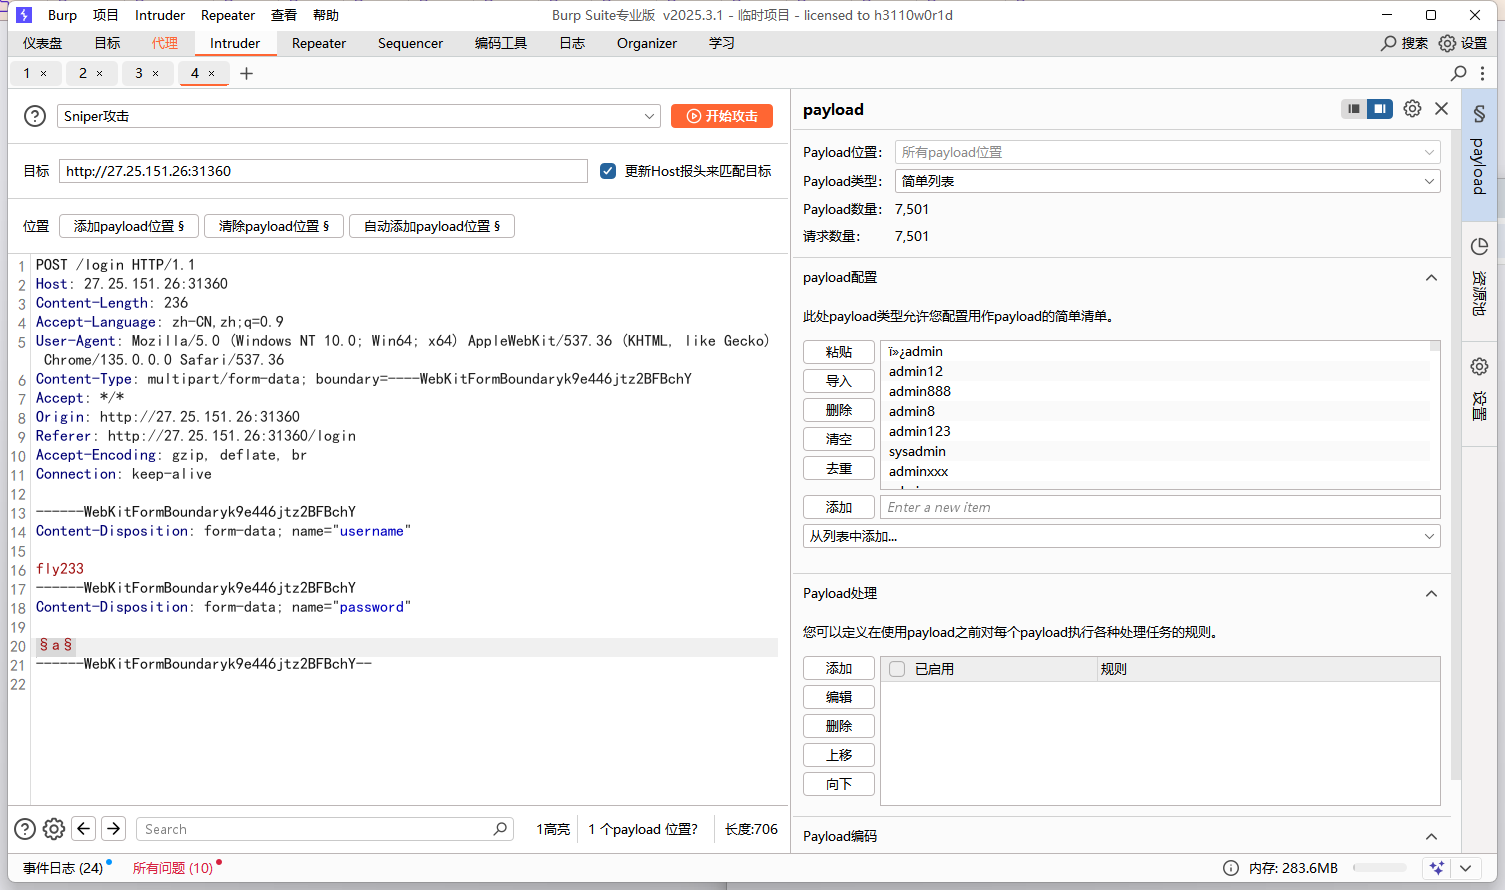The height and width of the screenshot is (890, 1505).
Task: Click the magnifier inside the Search box
Action: click(x=500, y=829)
